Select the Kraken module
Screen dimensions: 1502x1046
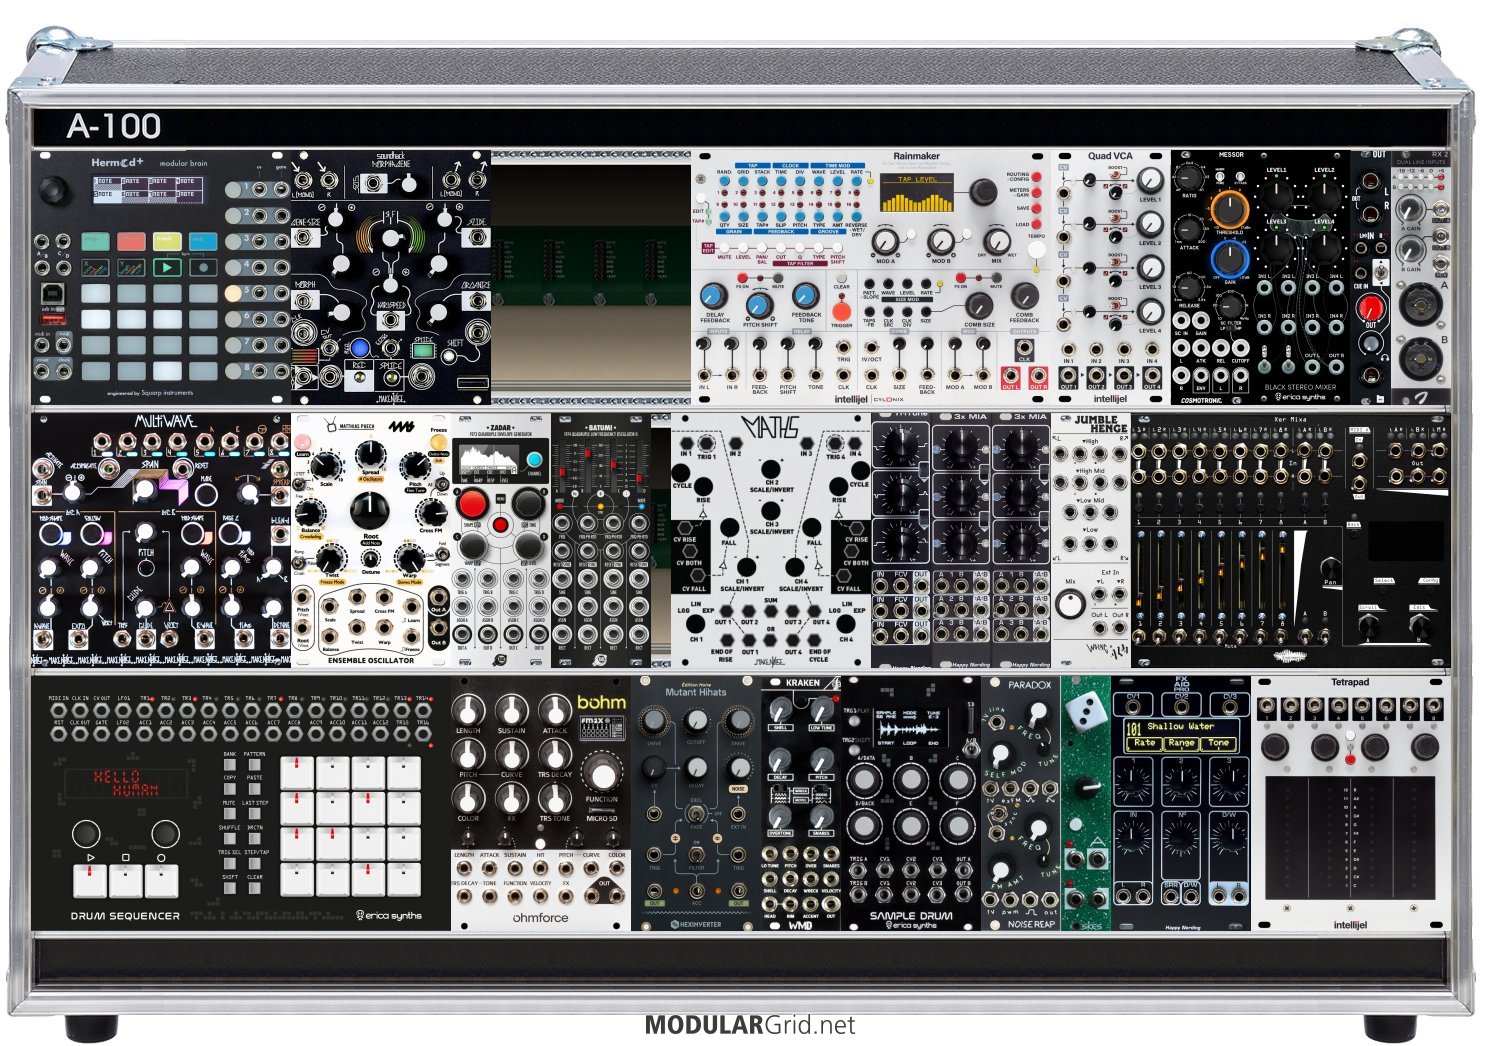coord(801,804)
